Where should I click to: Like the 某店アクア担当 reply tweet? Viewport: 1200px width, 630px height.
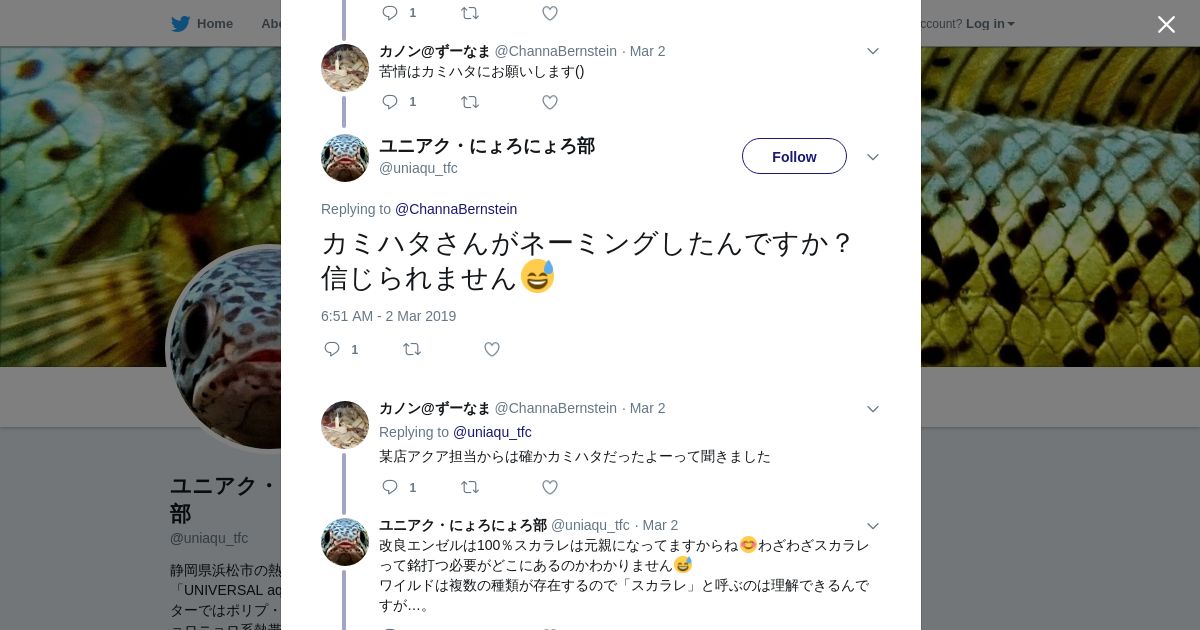tap(550, 487)
